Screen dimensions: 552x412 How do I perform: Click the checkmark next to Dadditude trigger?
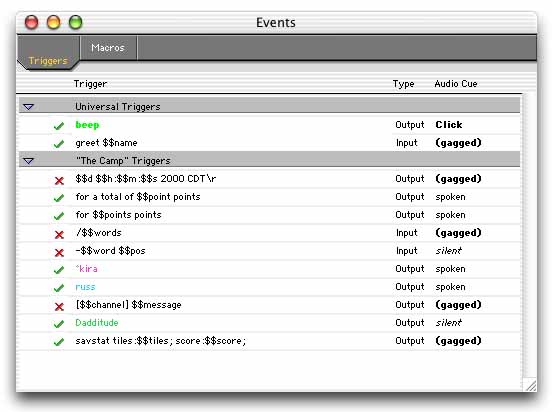tap(59, 324)
